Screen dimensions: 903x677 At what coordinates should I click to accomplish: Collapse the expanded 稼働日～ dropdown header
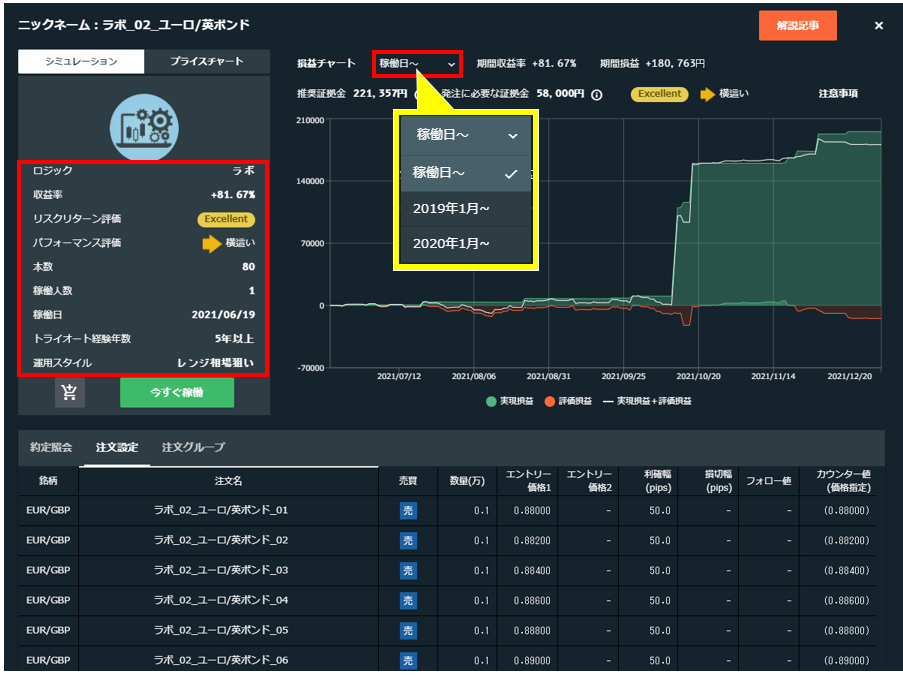coord(465,135)
